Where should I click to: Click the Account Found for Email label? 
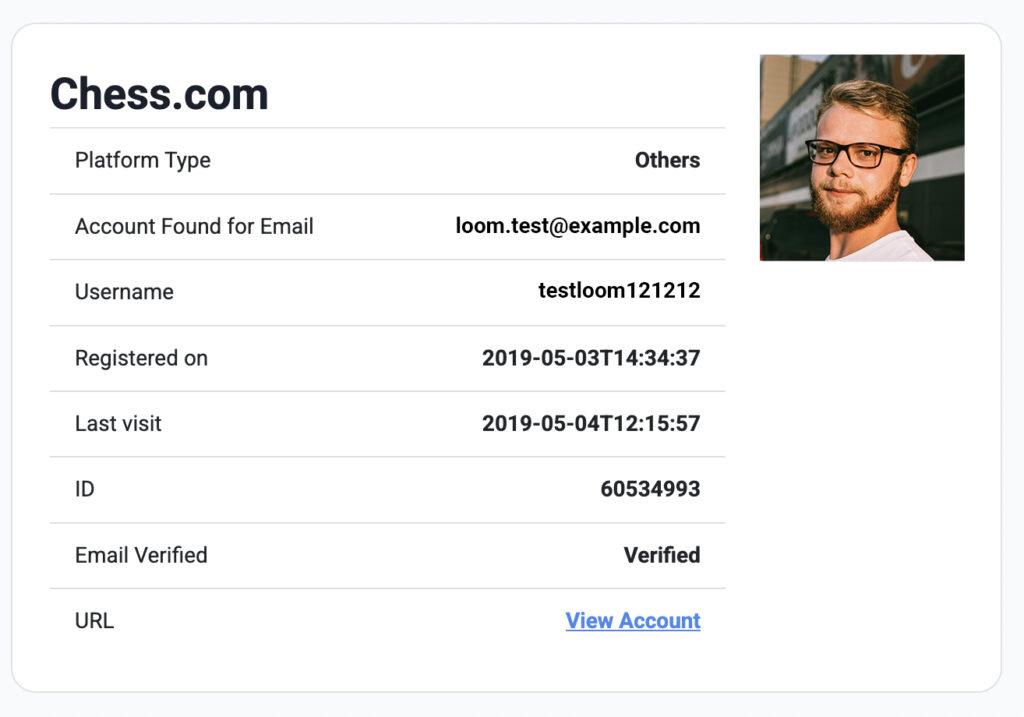[x=195, y=227]
